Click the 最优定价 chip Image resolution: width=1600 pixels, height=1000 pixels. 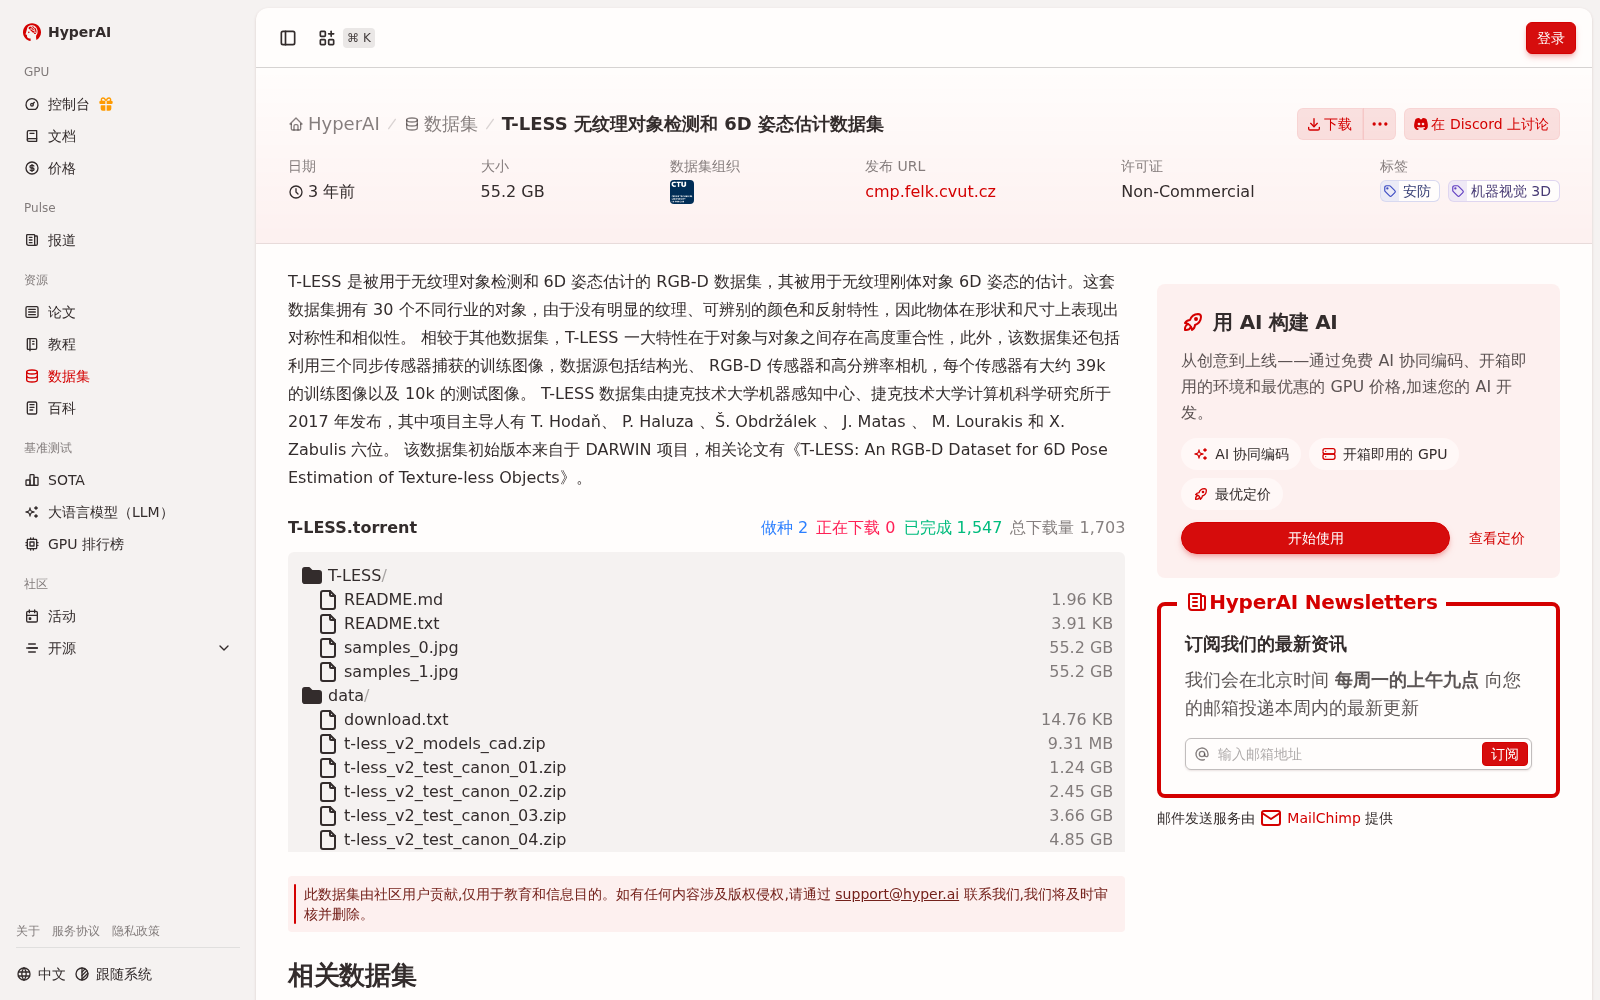click(x=1232, y=494)
